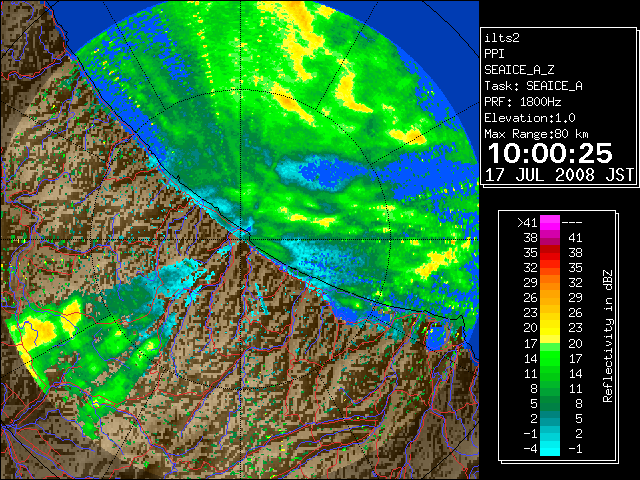Click the 'Reflectivity in dBZ' axis label
This screenshot has height=480, width=640.
click(608, 336)
